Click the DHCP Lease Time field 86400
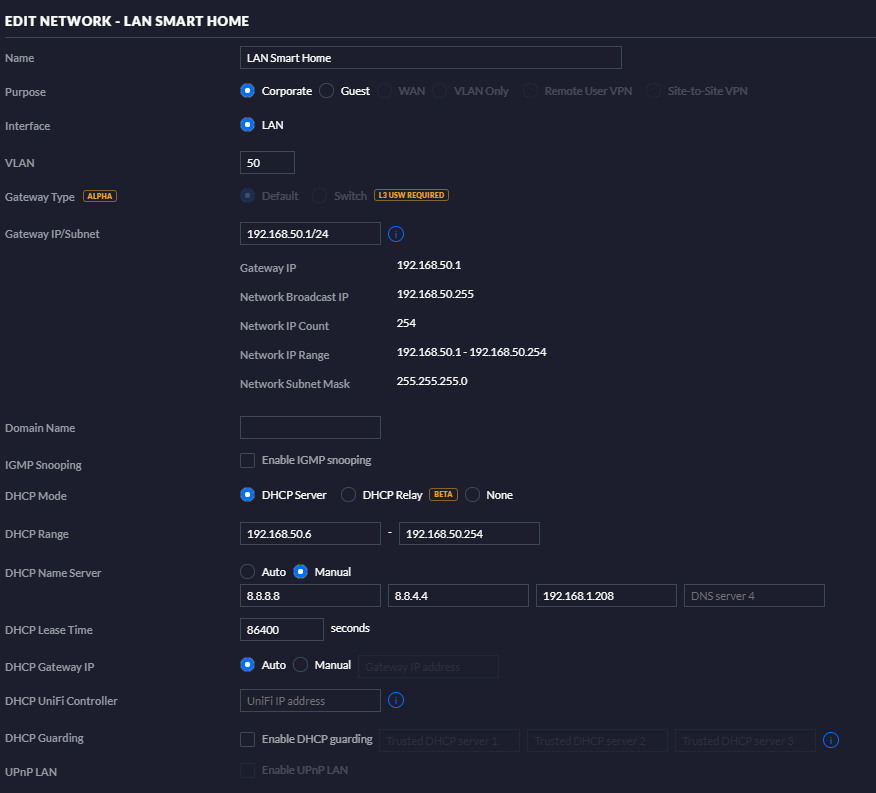 (282, 629)
